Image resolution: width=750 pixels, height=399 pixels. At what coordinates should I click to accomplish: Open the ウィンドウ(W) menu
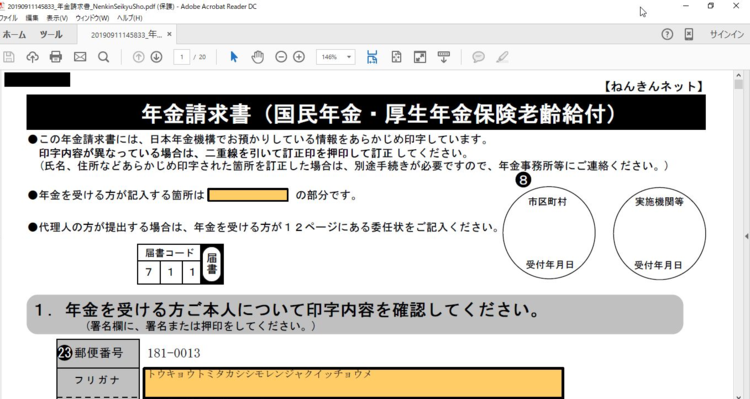coord(92,18)
